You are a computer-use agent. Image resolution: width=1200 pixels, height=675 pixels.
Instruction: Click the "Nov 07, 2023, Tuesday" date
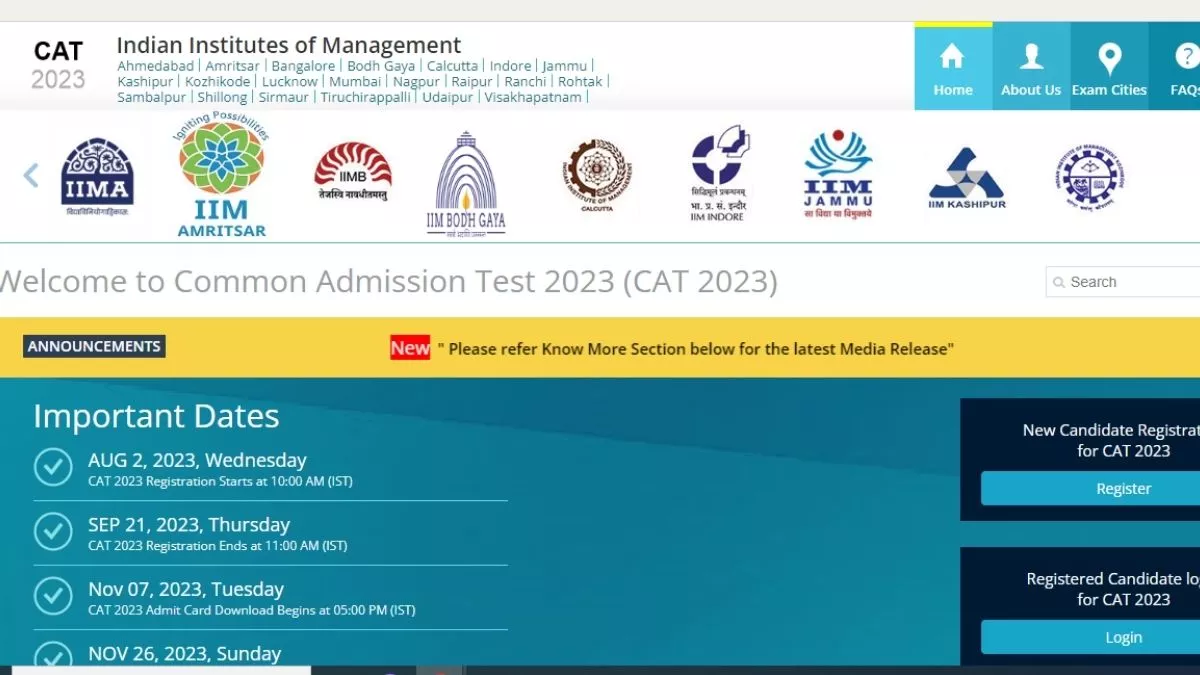[x=186, y=589]
